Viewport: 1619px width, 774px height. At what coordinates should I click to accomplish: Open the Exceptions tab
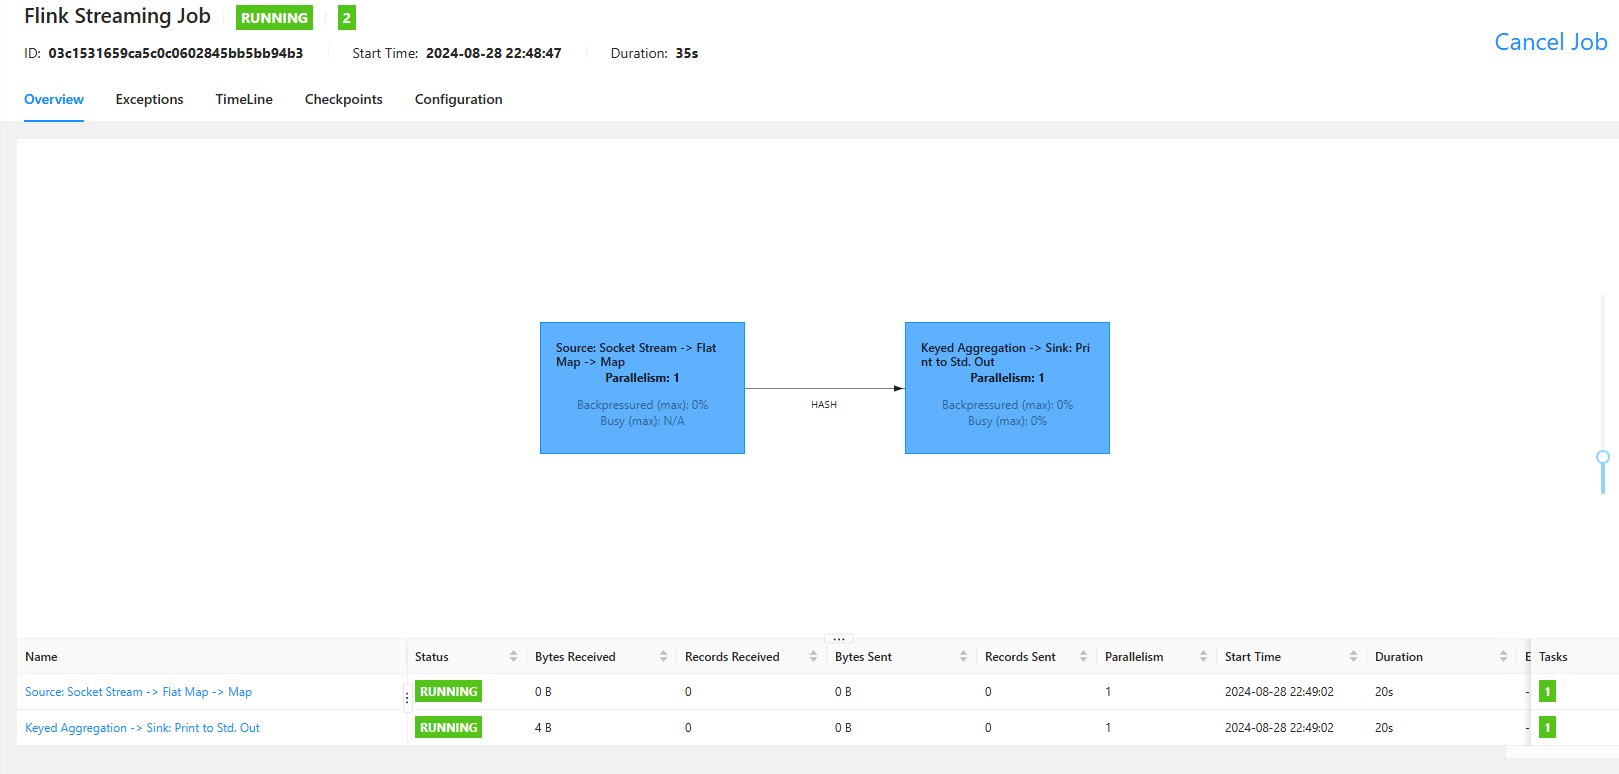(150, 99)
